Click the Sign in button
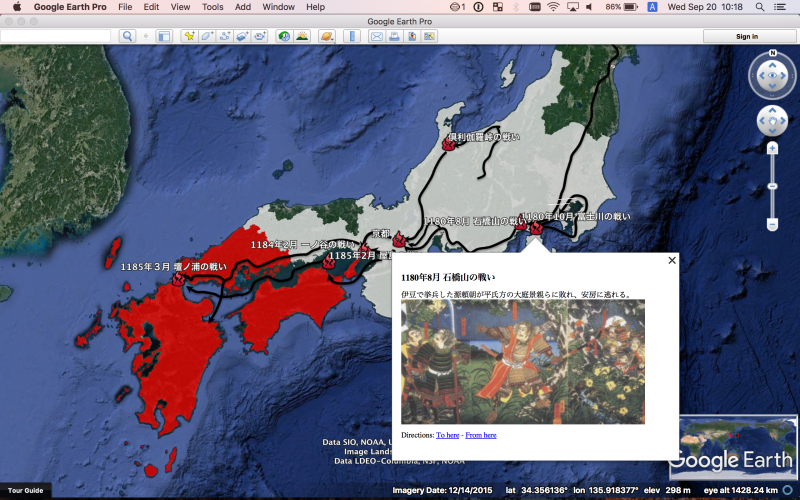The image size is (800, 500). tap(747, 37)
